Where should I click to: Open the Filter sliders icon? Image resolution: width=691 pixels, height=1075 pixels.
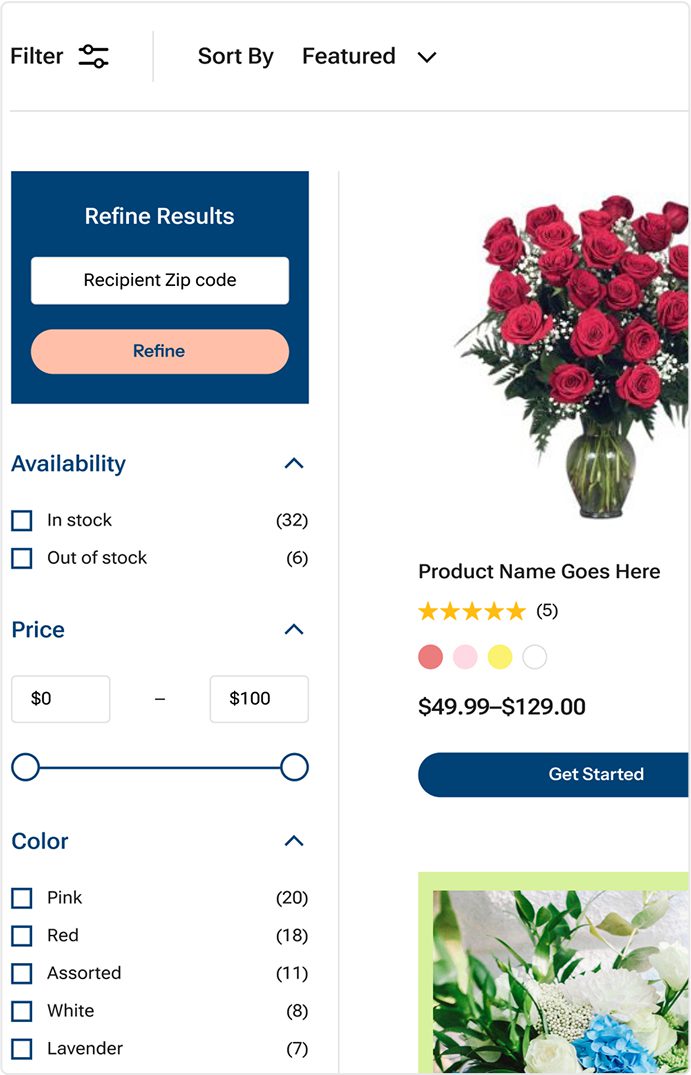tap(93, 56)
